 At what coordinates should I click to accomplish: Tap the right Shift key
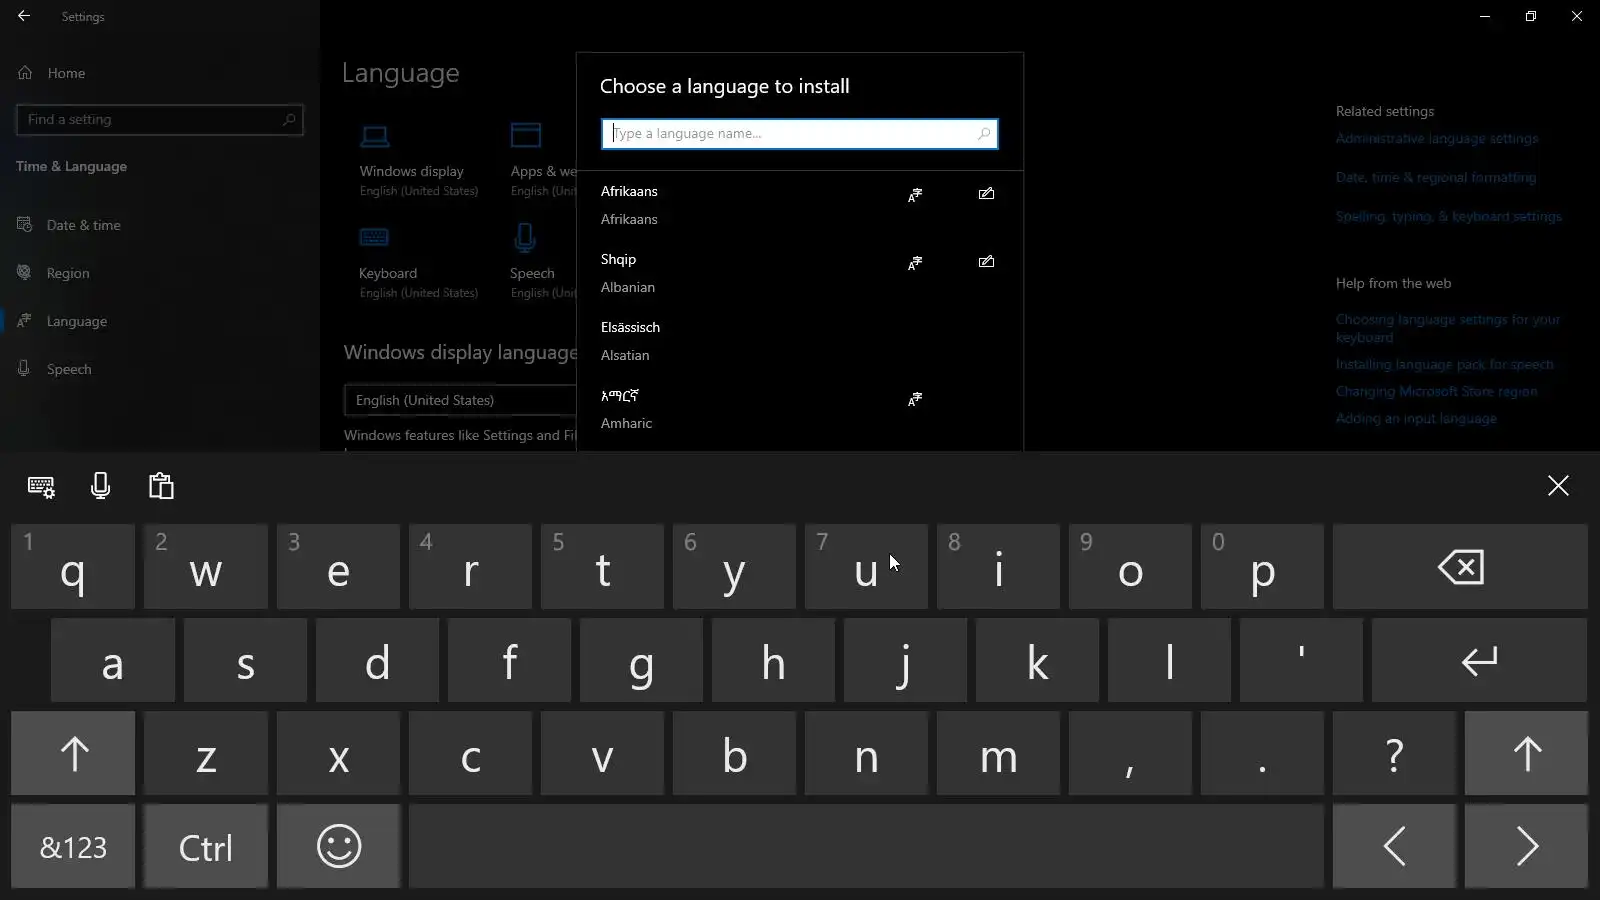1526,753
